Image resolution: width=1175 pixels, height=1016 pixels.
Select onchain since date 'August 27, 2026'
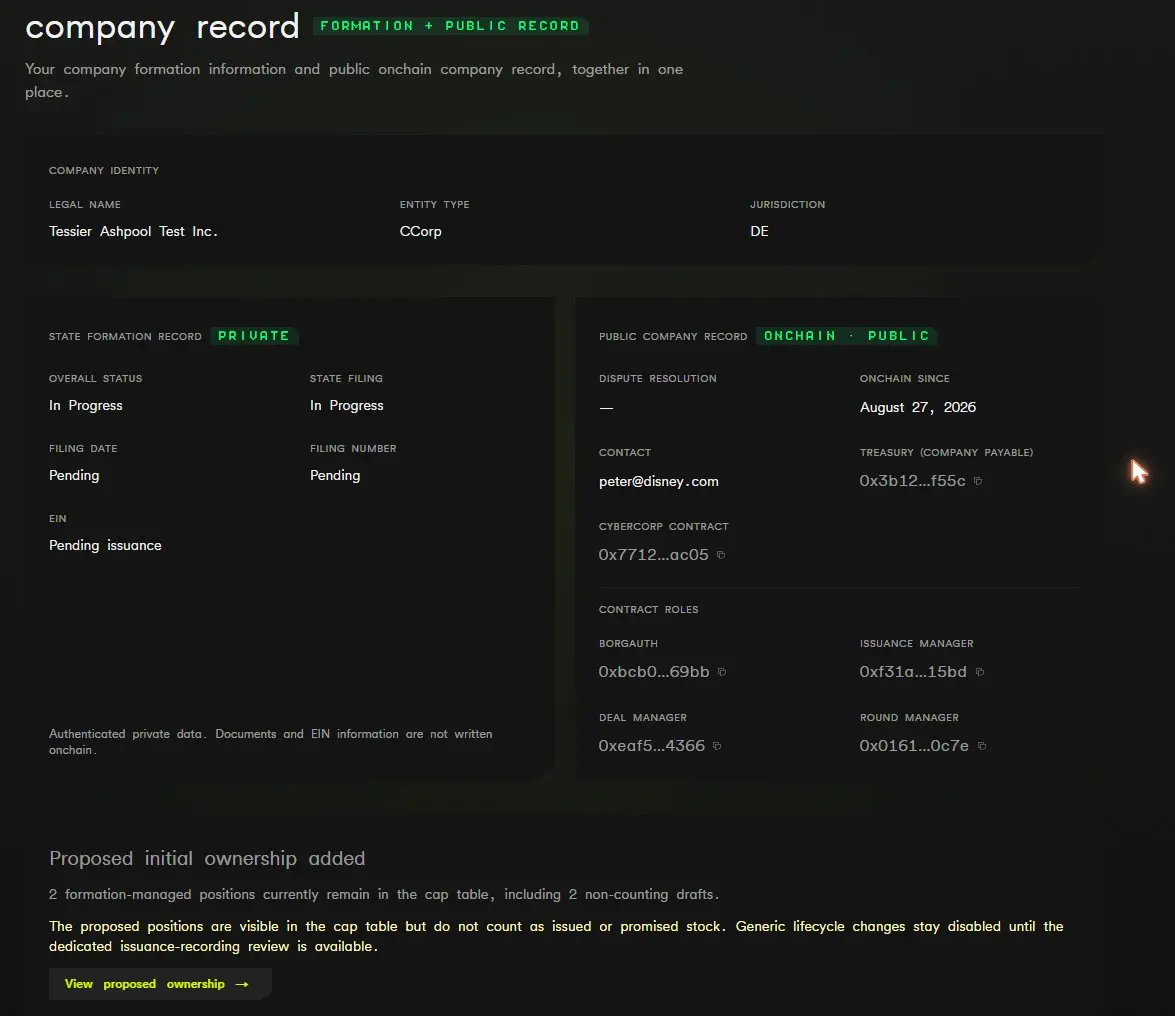pos(917,408)
